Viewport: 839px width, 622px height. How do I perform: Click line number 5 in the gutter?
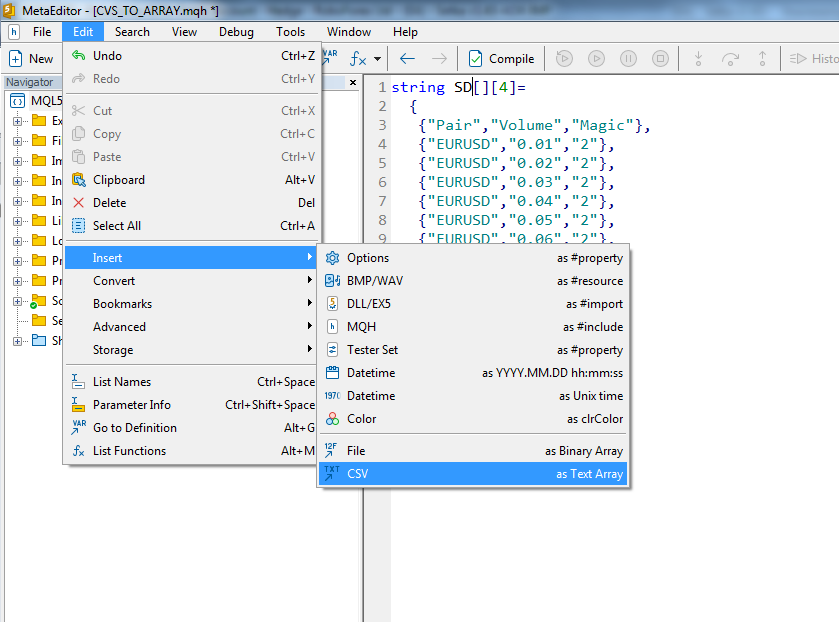(382, 163)
